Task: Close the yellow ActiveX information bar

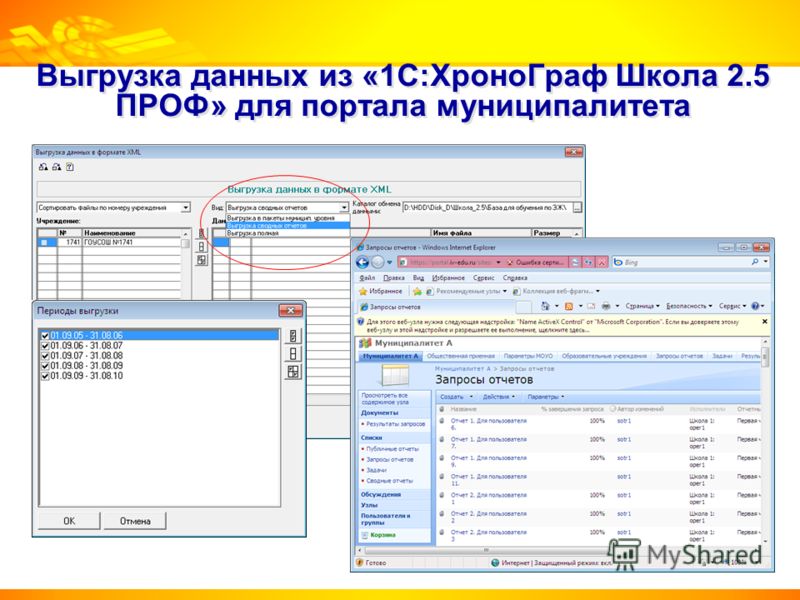Action: coord(764,322)
